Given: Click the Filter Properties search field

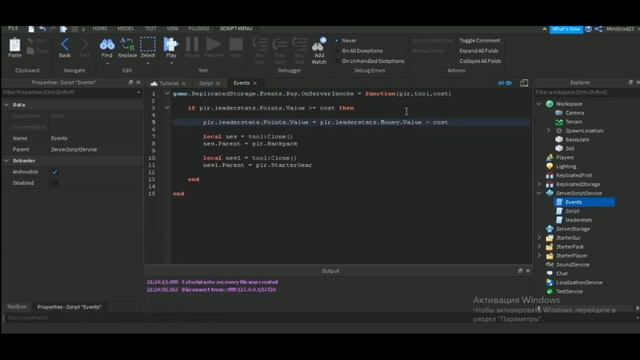Looking at the screenshot, I should (71, 93).
